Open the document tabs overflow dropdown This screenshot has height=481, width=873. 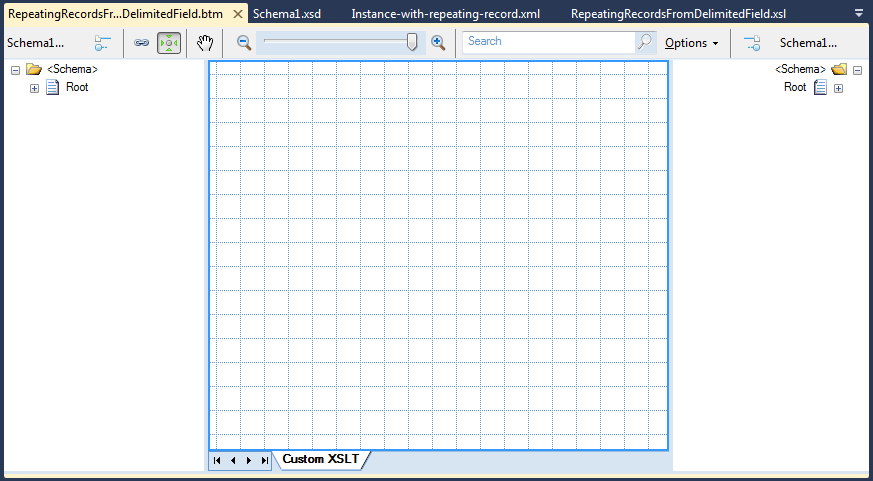point(859,13)
